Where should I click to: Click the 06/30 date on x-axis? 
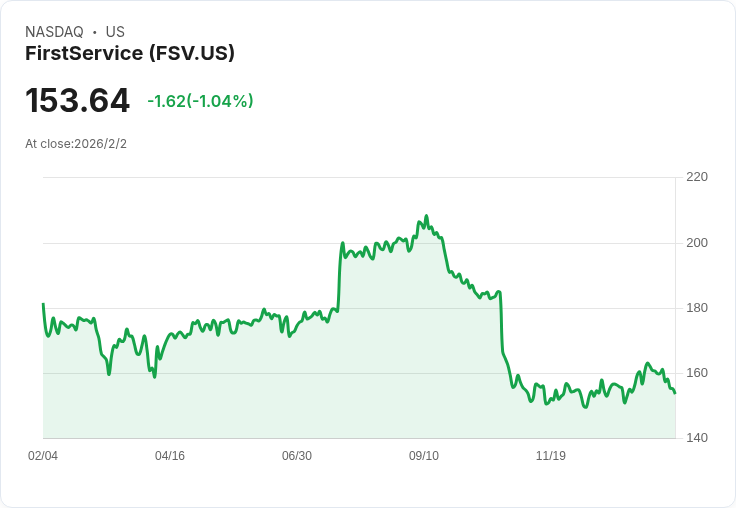click(297, 456)
